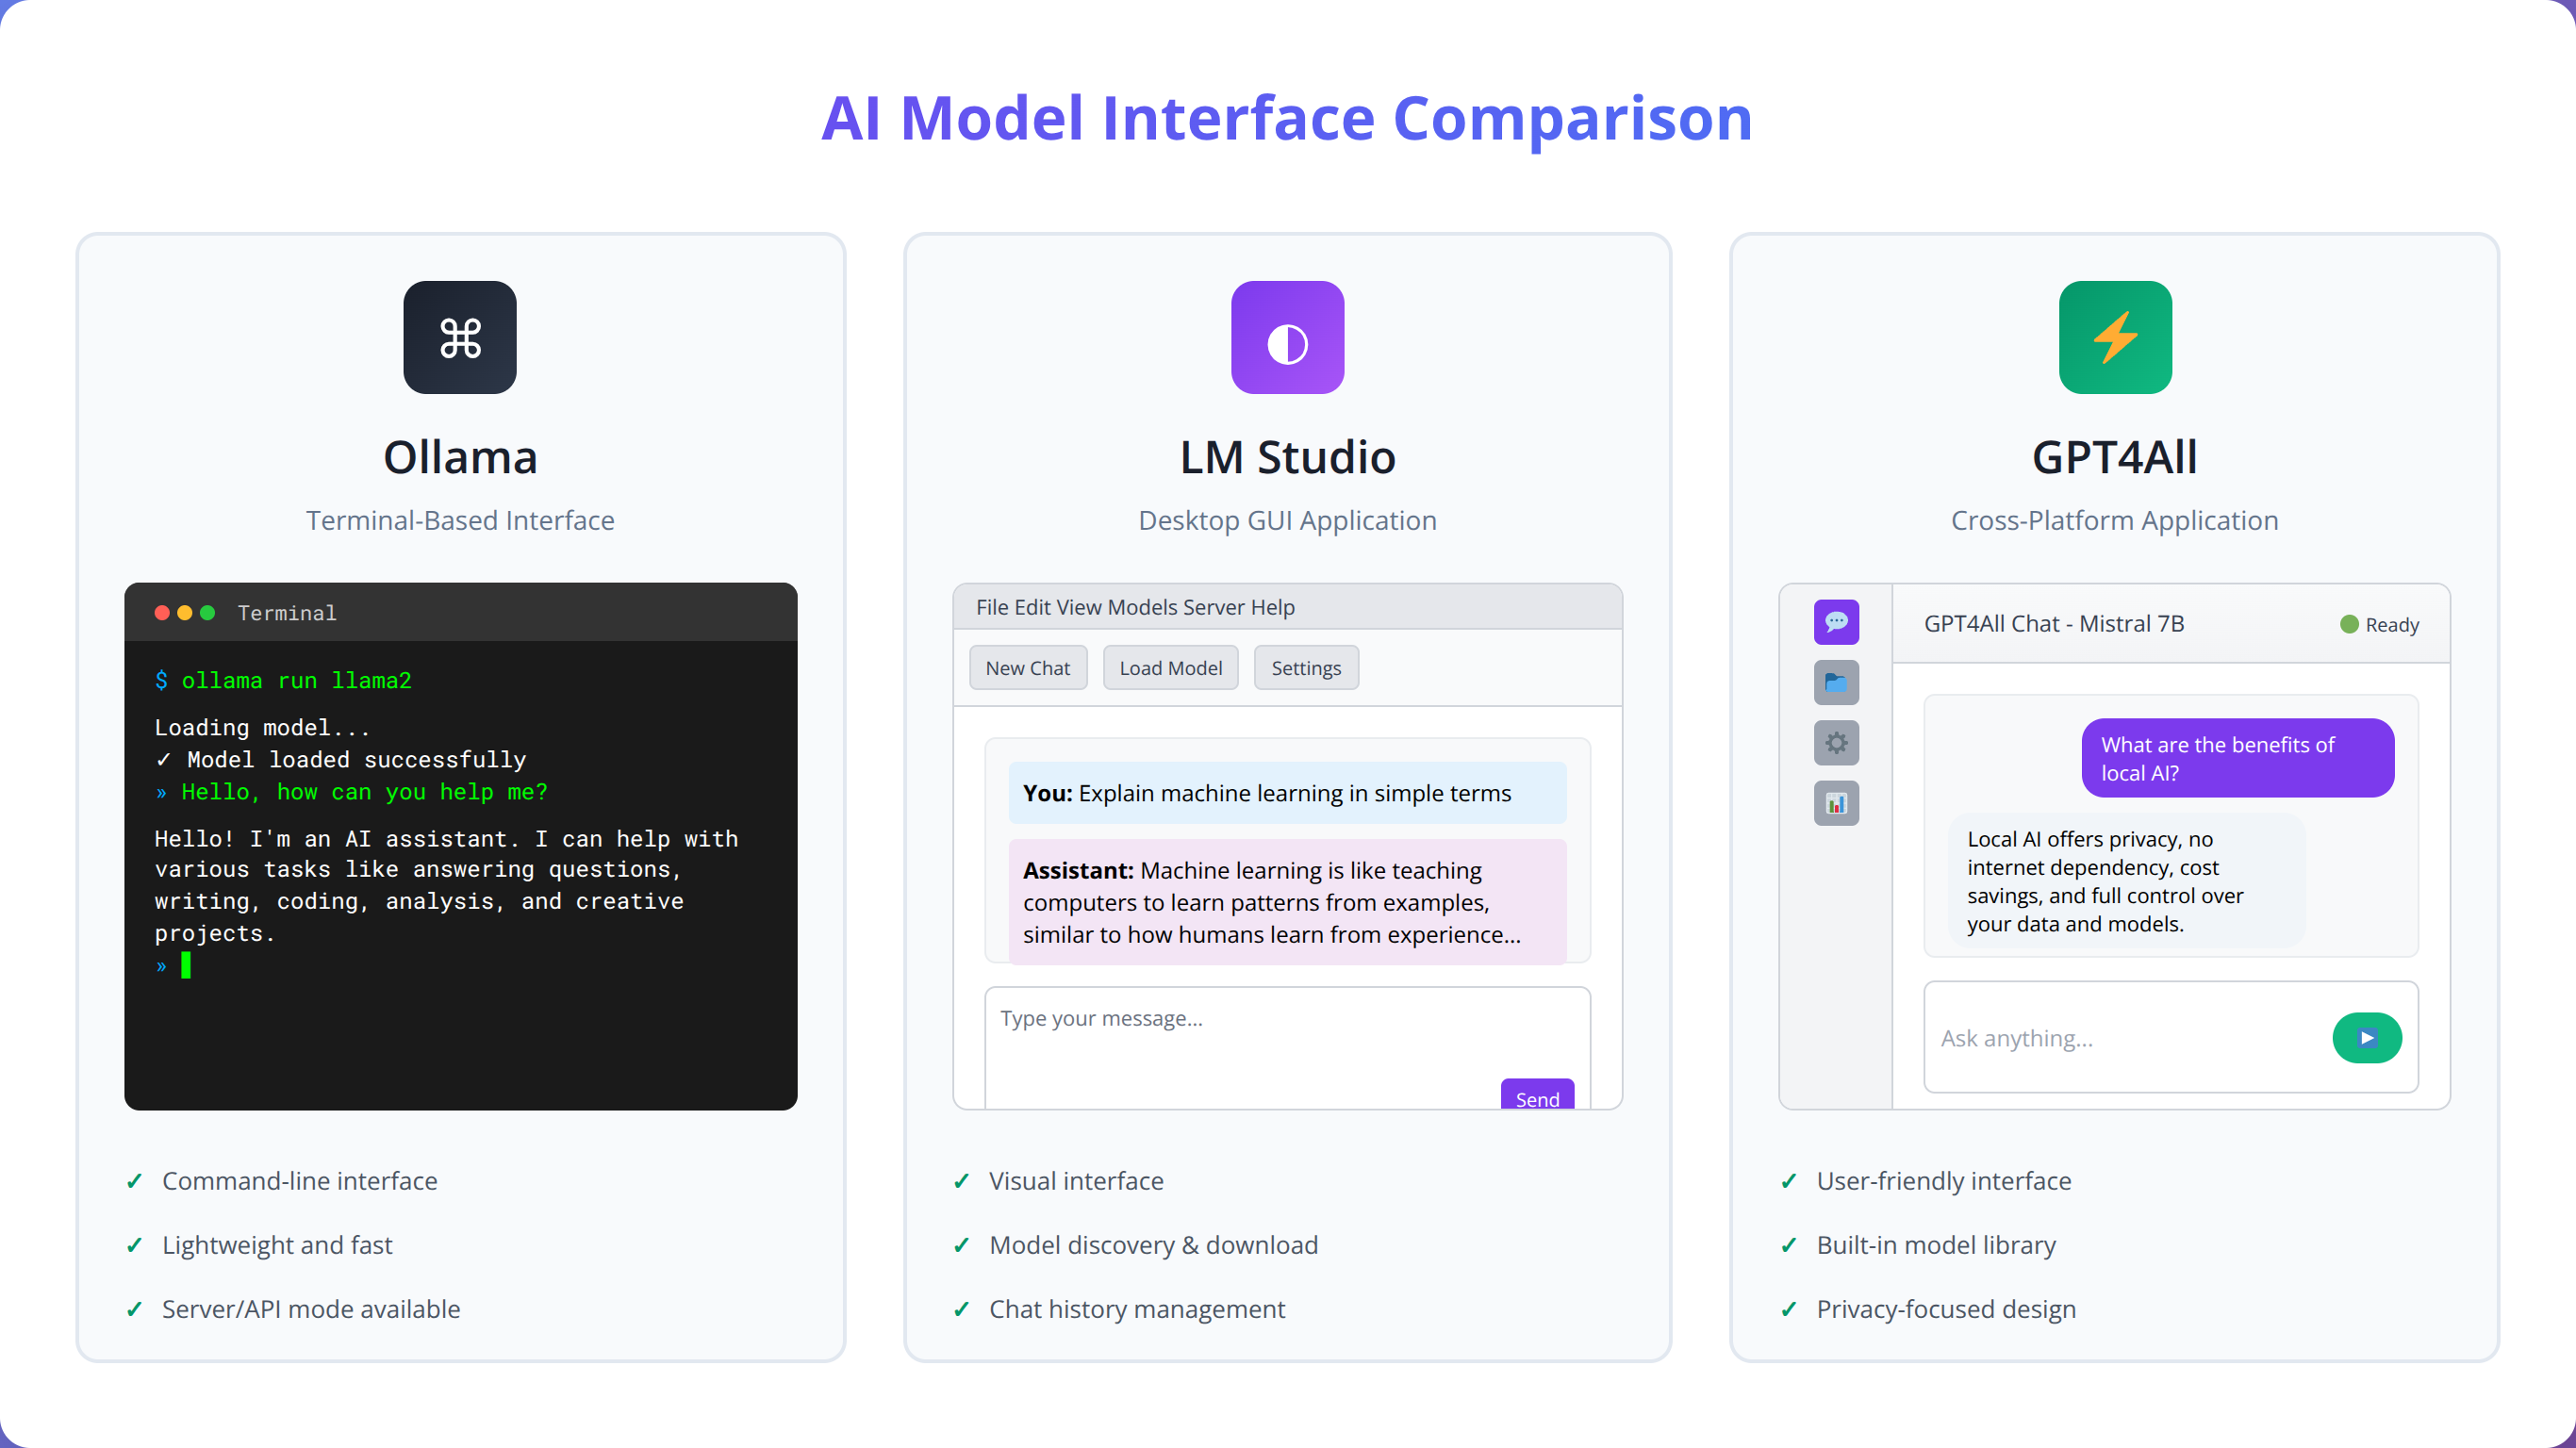Click the 'Local AI offers privacy' reply bubble
The image size is (2576, 1448).
click(2126, 881)
